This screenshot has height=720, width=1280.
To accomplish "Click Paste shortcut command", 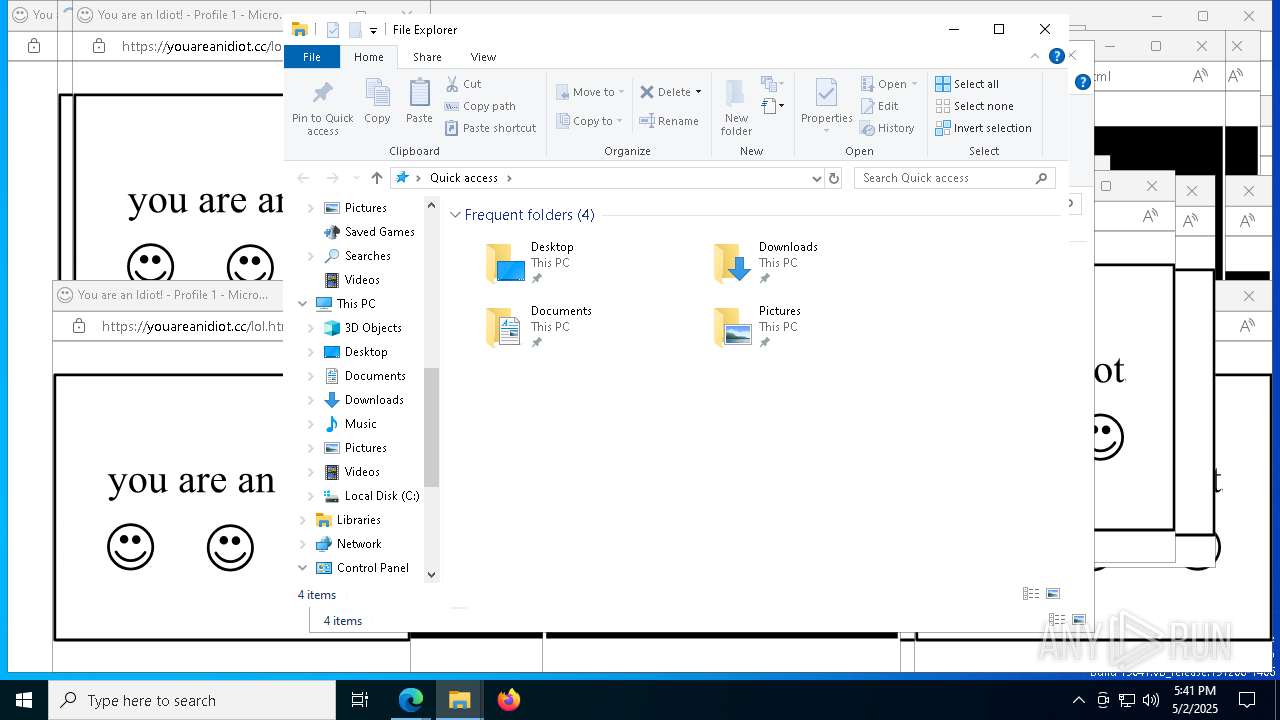I will click(490, 128).
